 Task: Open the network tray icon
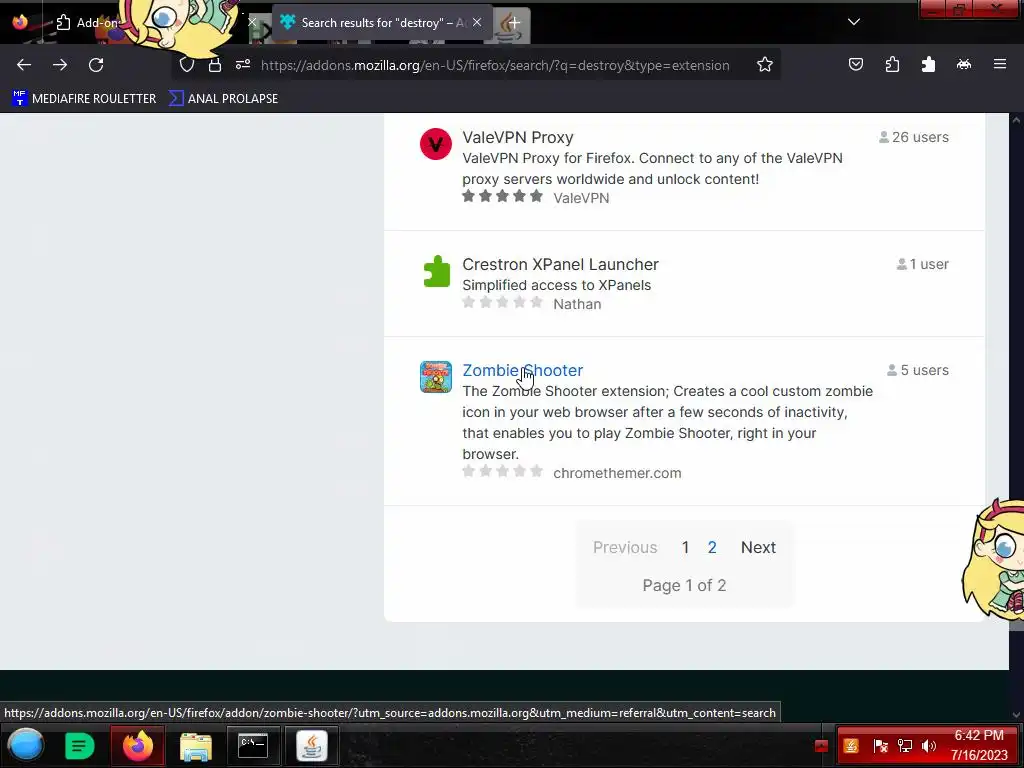[904, 746]
